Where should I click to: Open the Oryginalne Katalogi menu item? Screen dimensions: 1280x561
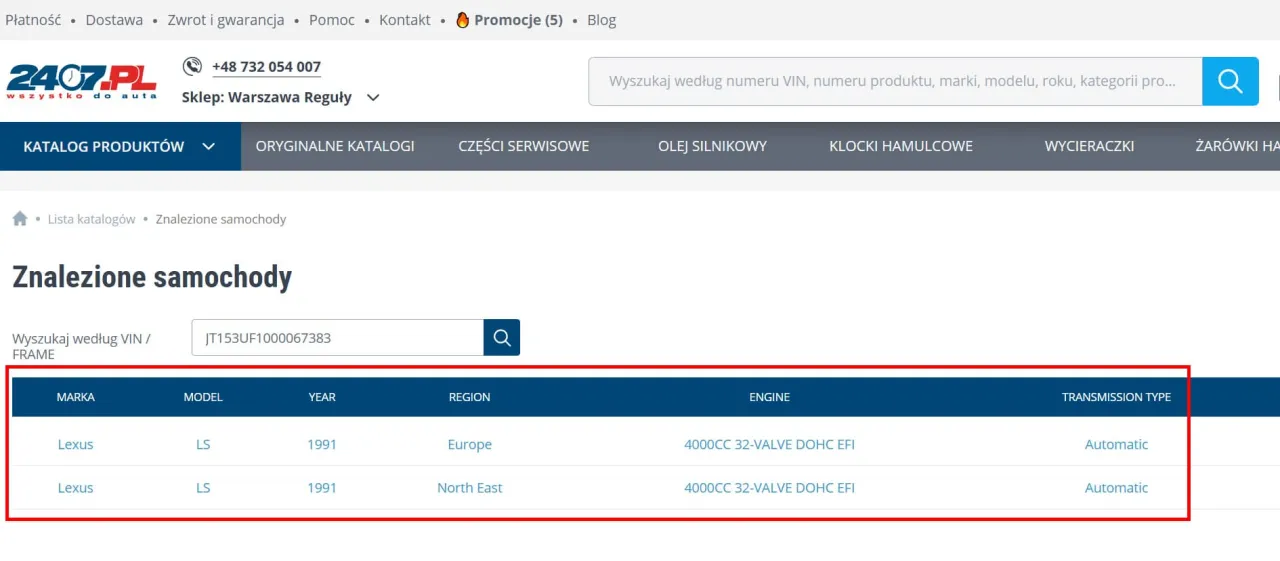(x=335, y=146)
